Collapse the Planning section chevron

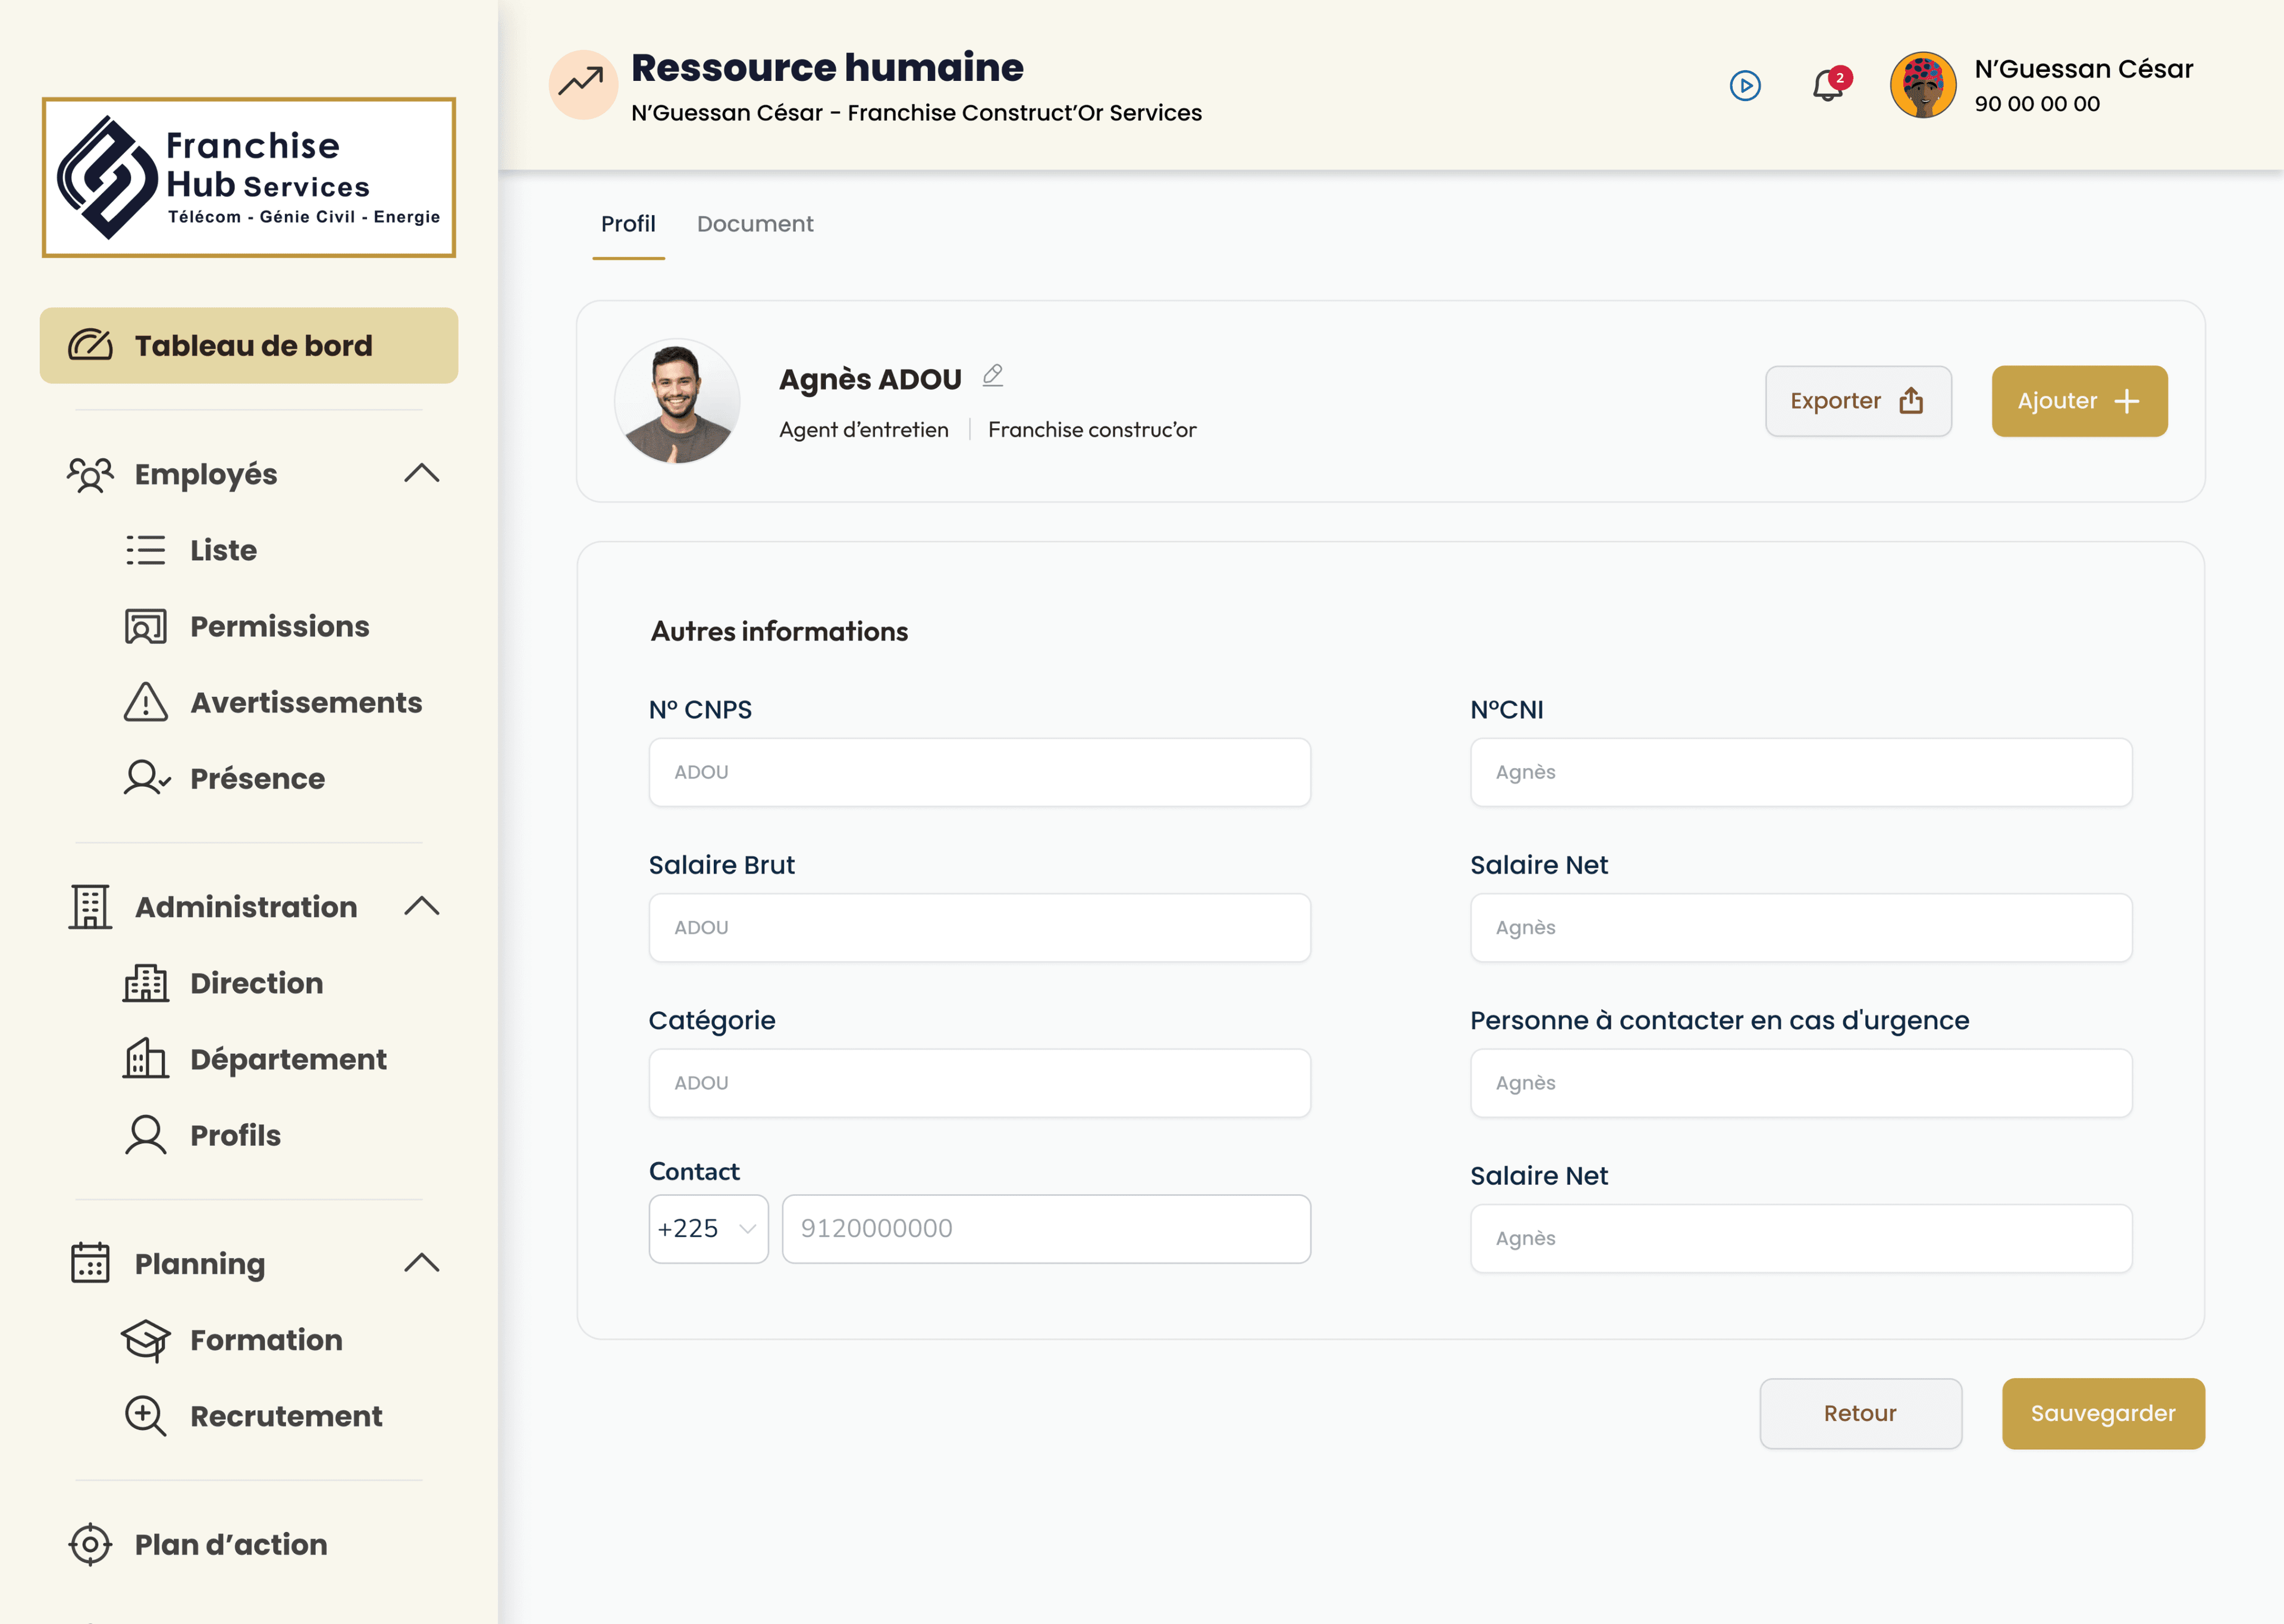coord(421,1263)
